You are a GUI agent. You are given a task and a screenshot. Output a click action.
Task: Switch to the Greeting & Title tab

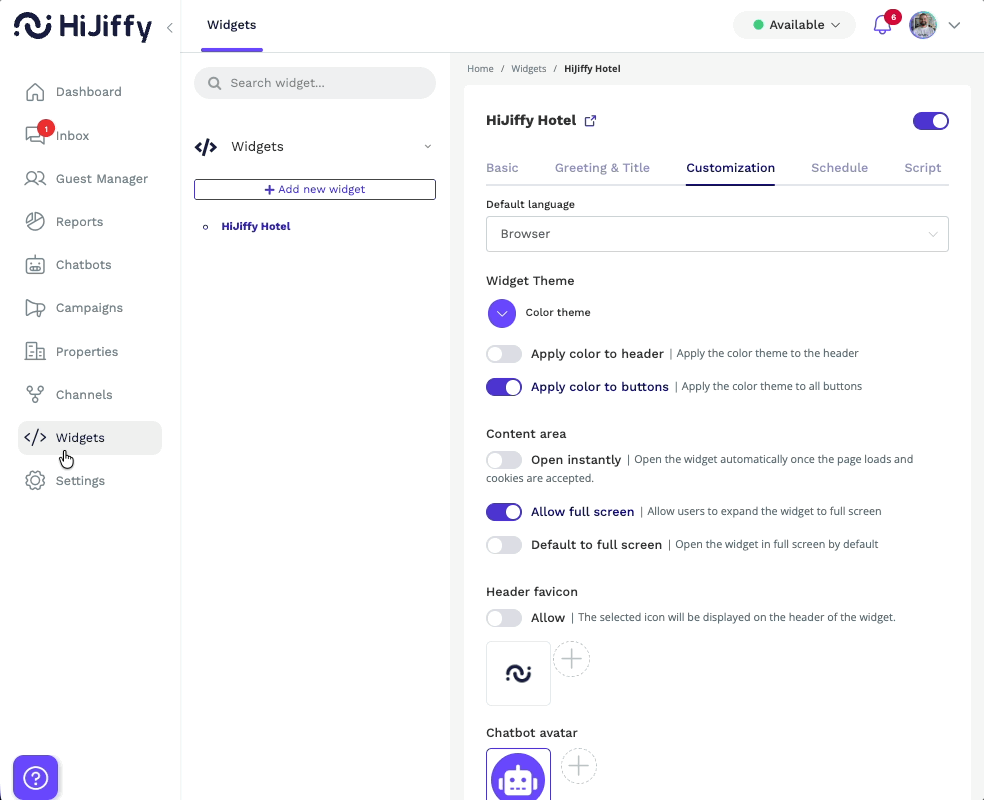(x=602, y=168)
